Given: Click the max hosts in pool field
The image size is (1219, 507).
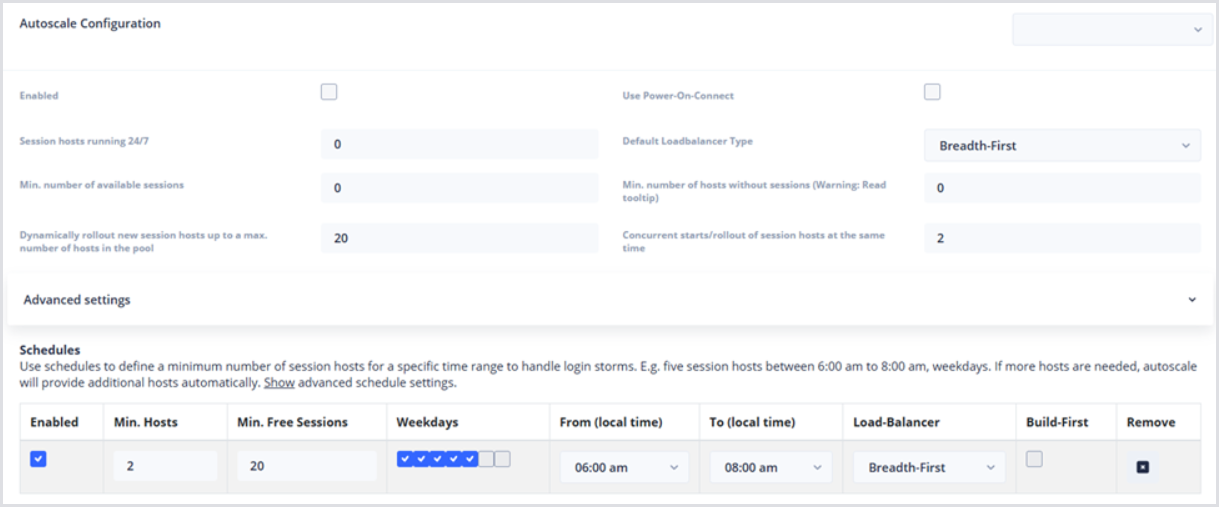Looking at the screenshot, I should [459, 238].
